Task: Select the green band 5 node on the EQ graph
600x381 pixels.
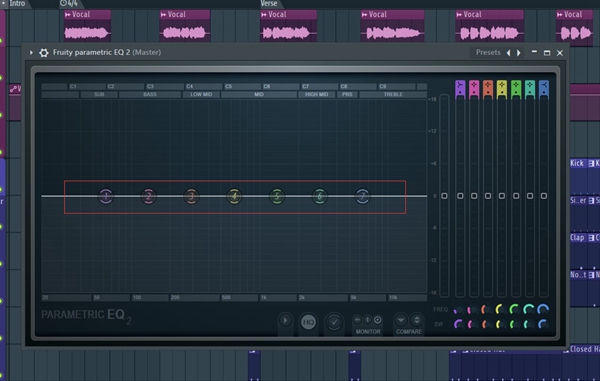Action: tap(277, 197)
